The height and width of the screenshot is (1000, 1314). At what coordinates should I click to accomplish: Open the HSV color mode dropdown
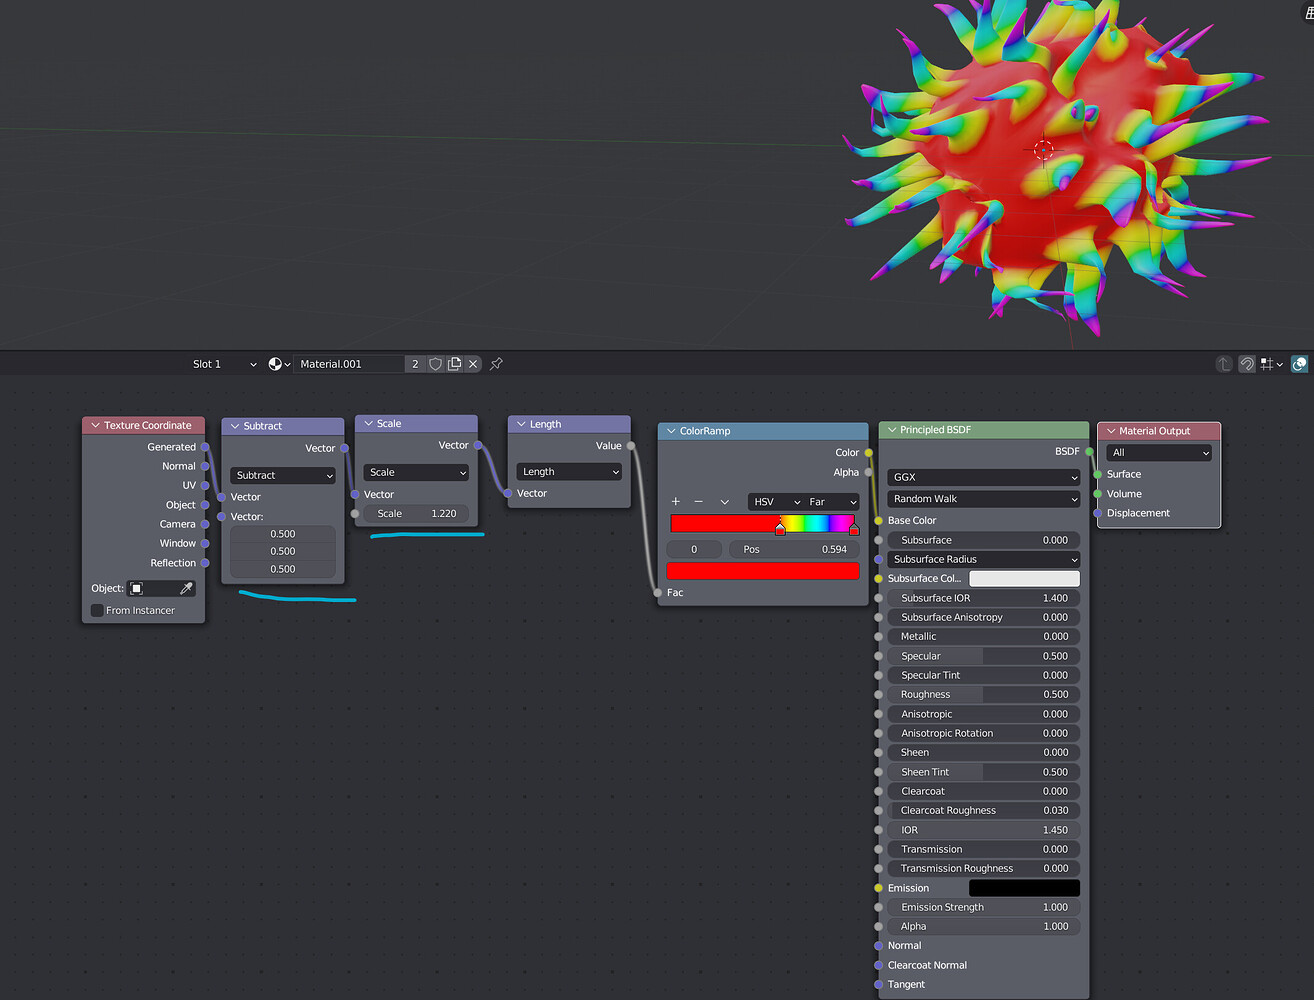coord(776,502)
